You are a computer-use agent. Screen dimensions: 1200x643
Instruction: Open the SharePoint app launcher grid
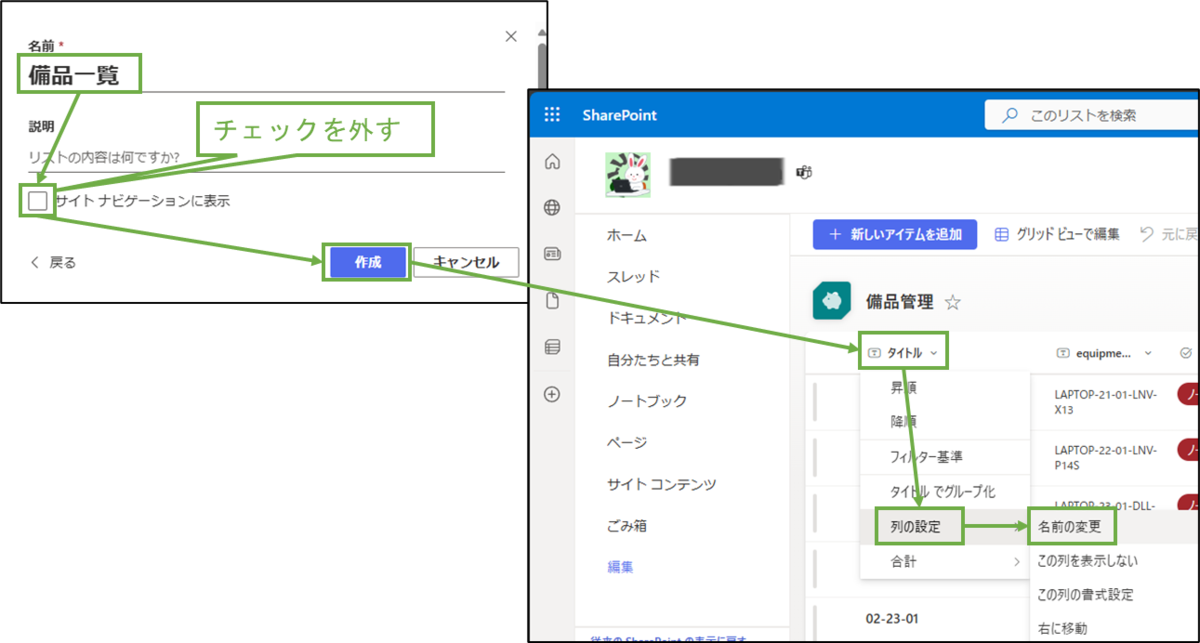tap(552, 114)
